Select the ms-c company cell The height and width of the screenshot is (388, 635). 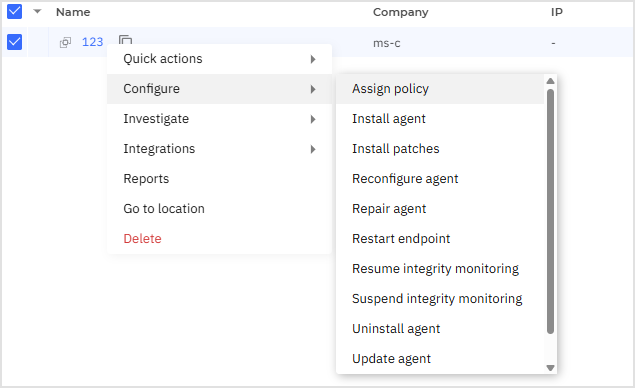386,43
